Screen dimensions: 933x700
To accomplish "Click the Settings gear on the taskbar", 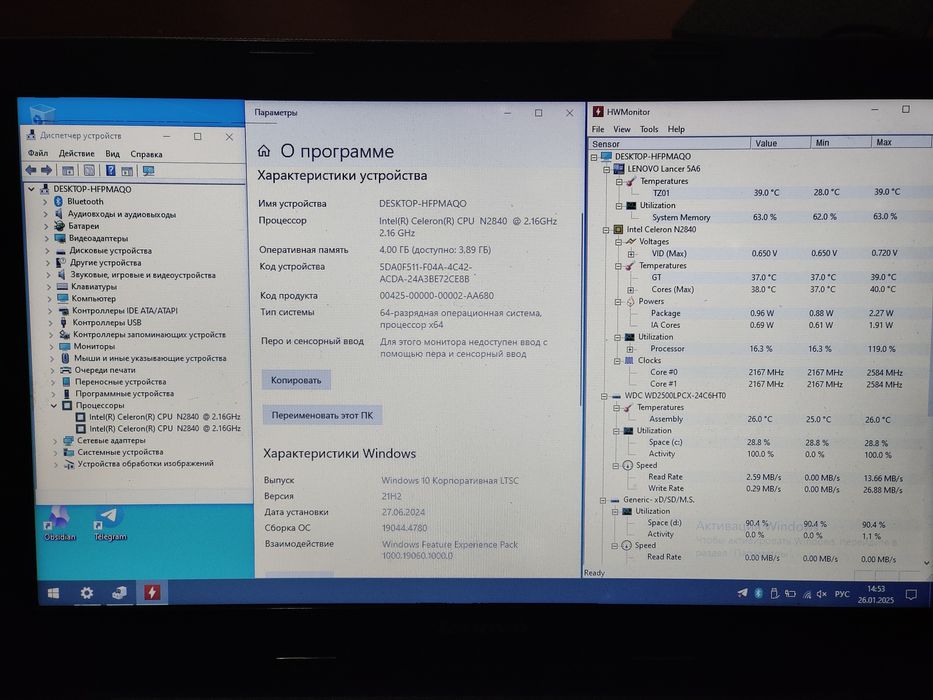I will click(87, 593).
